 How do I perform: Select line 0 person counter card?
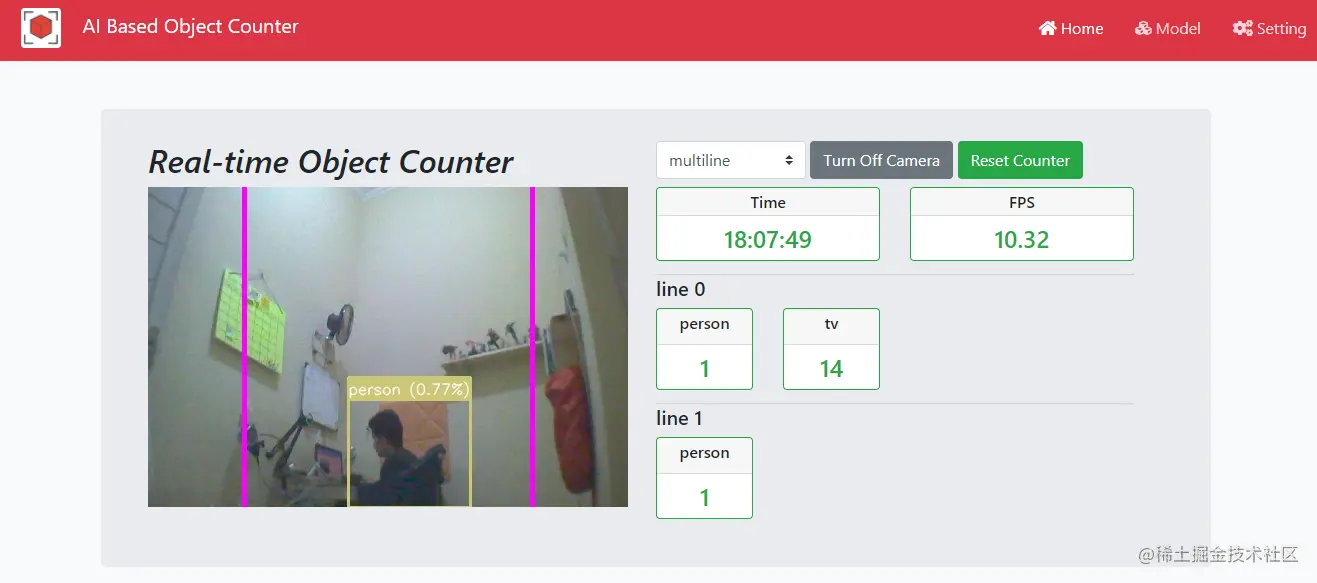[704, 349]
